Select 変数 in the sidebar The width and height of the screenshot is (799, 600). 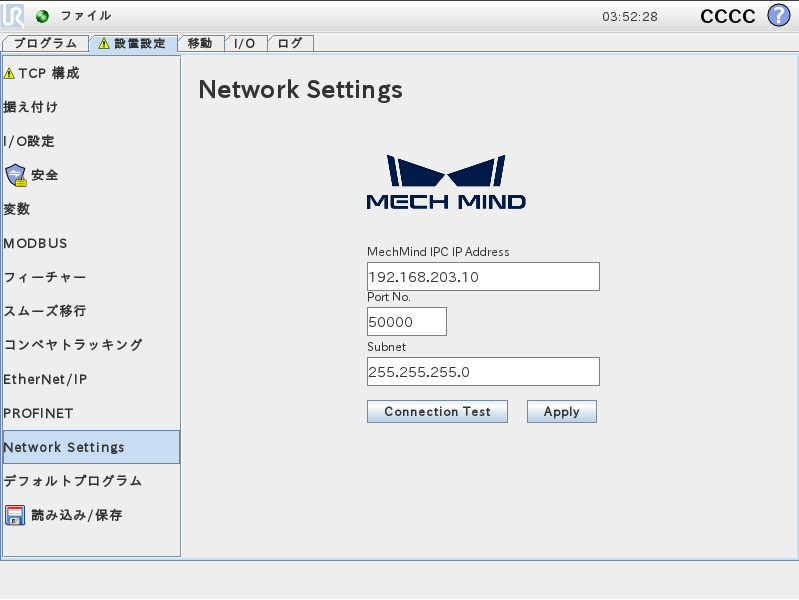point(91,209)
